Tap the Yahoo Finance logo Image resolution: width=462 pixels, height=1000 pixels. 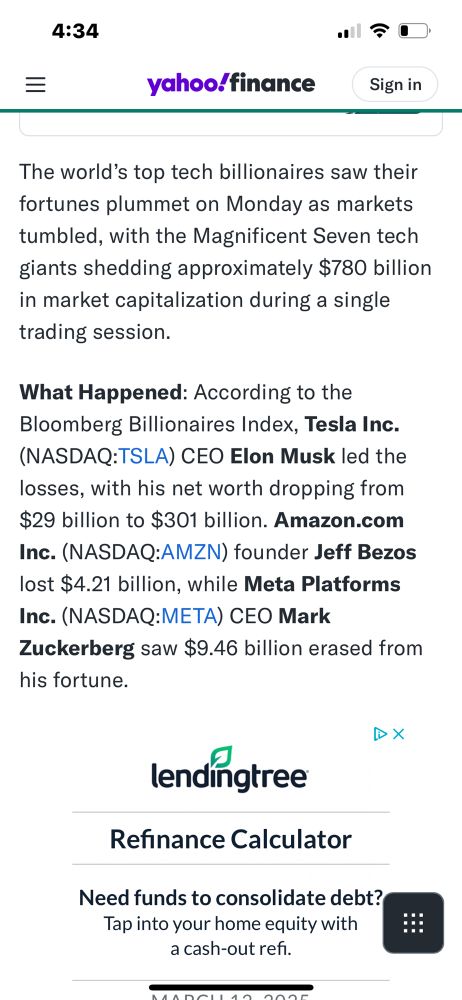point(231,84)
